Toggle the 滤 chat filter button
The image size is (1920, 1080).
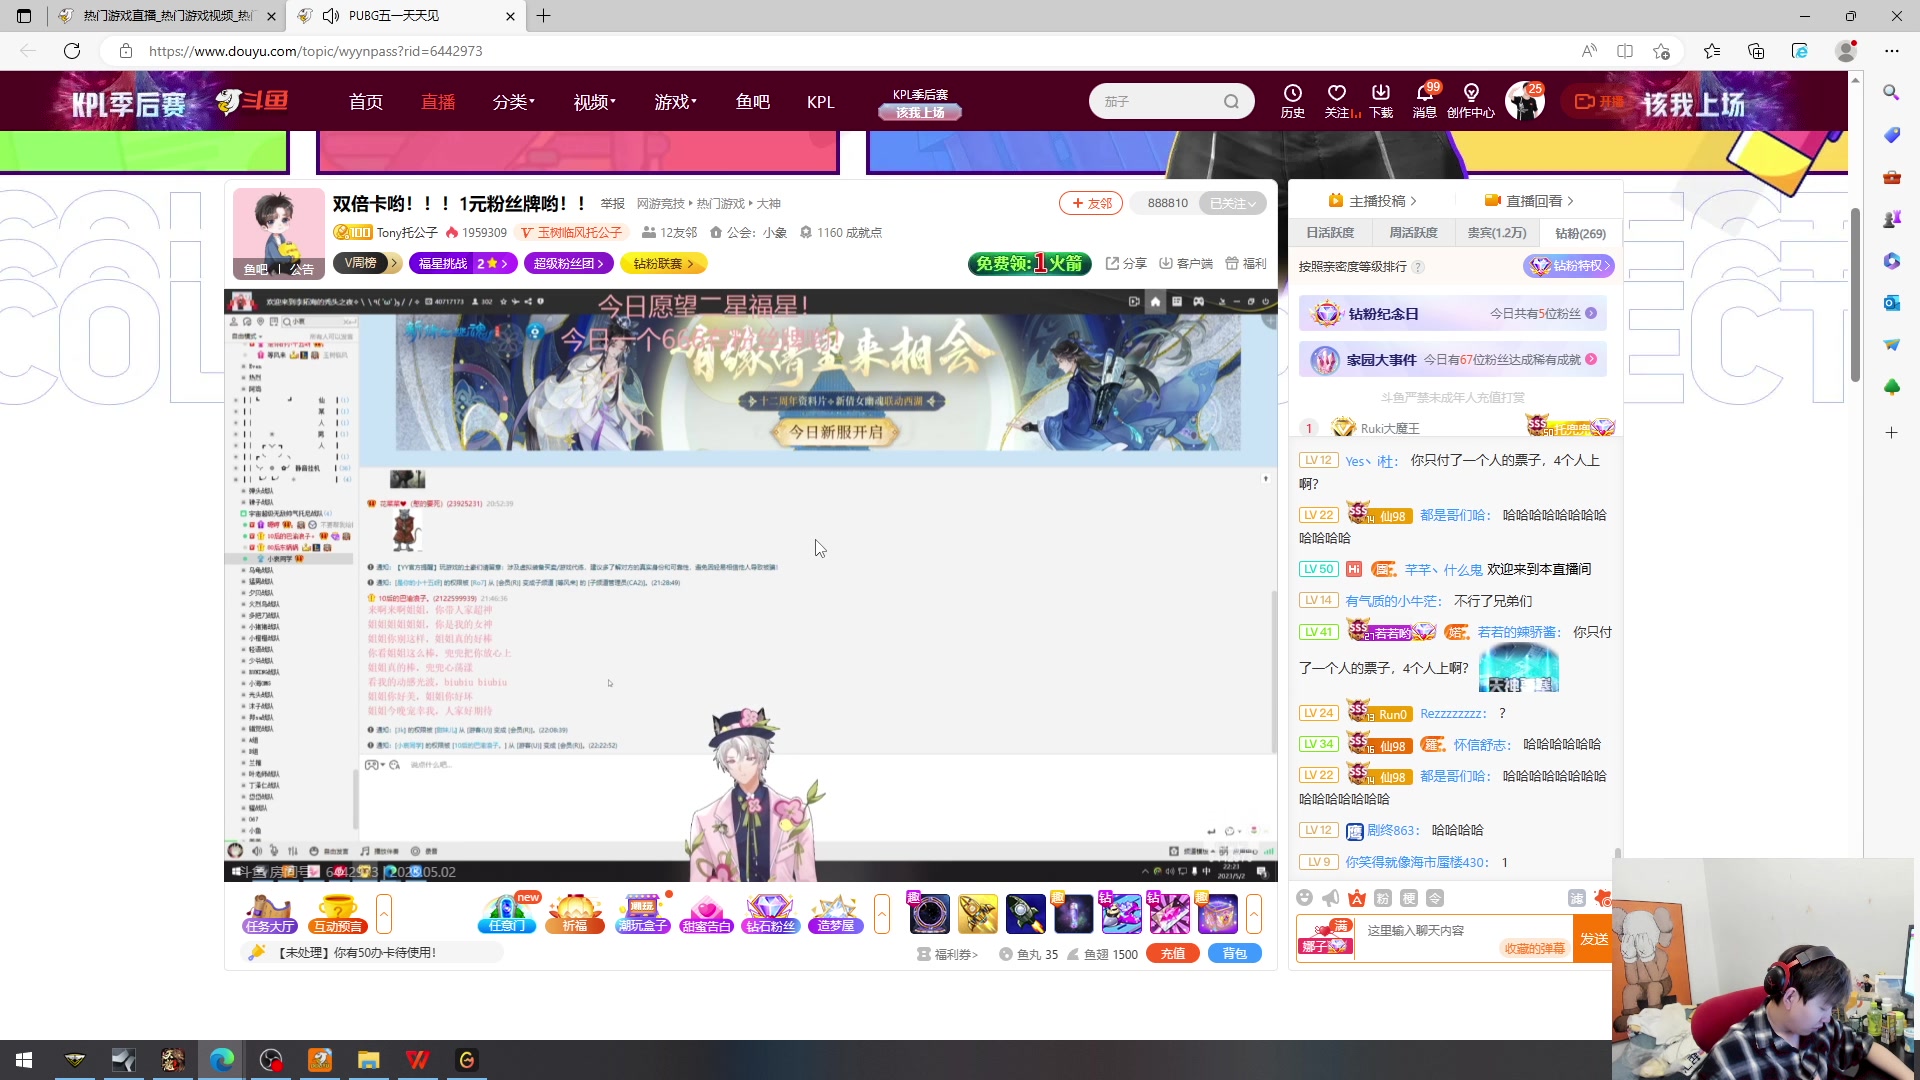[1577, 898]
